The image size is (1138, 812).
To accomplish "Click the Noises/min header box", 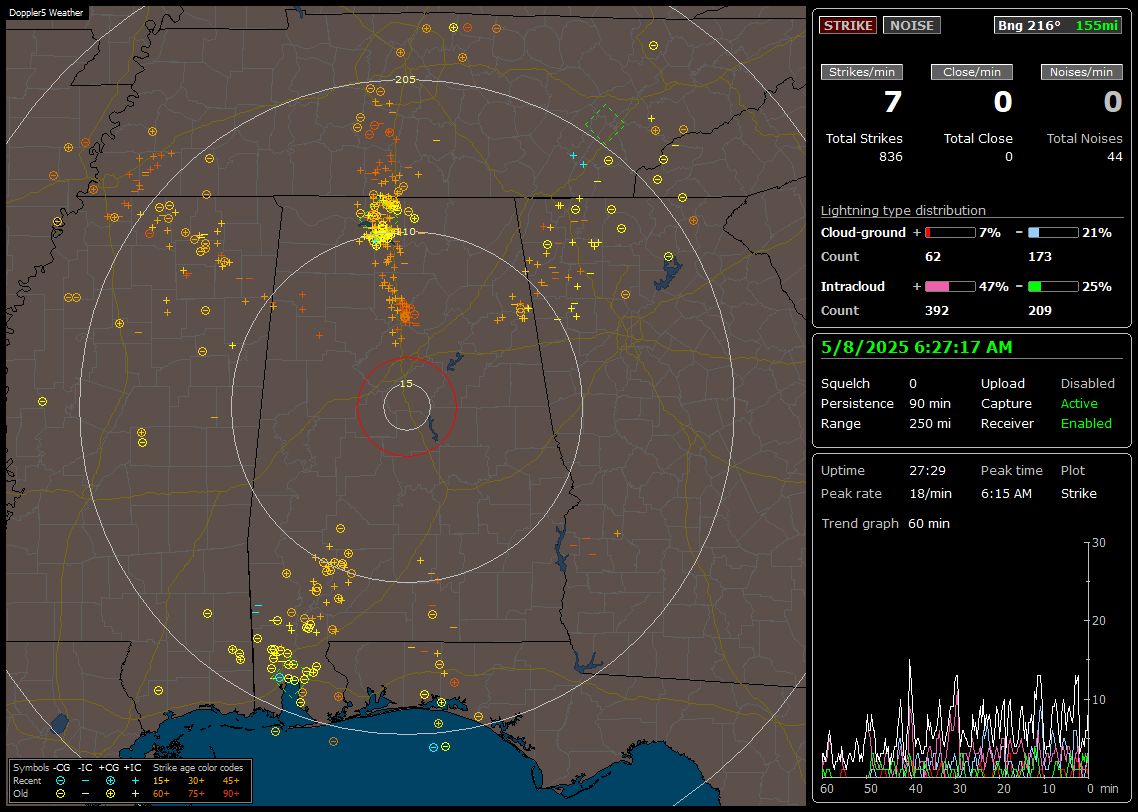I will click(1081, 72).
